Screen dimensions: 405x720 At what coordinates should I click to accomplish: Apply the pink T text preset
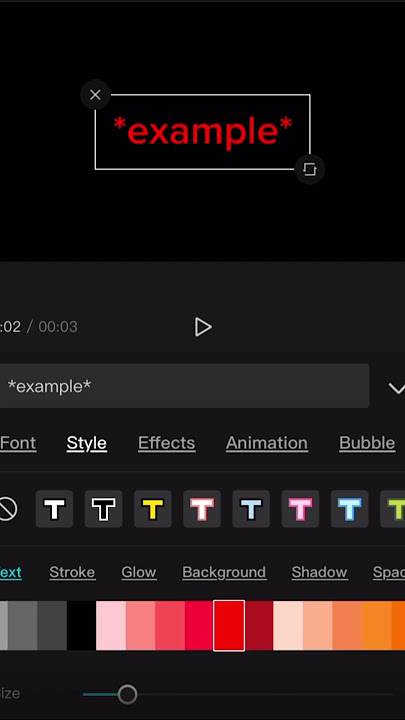(x=300, y=509)
